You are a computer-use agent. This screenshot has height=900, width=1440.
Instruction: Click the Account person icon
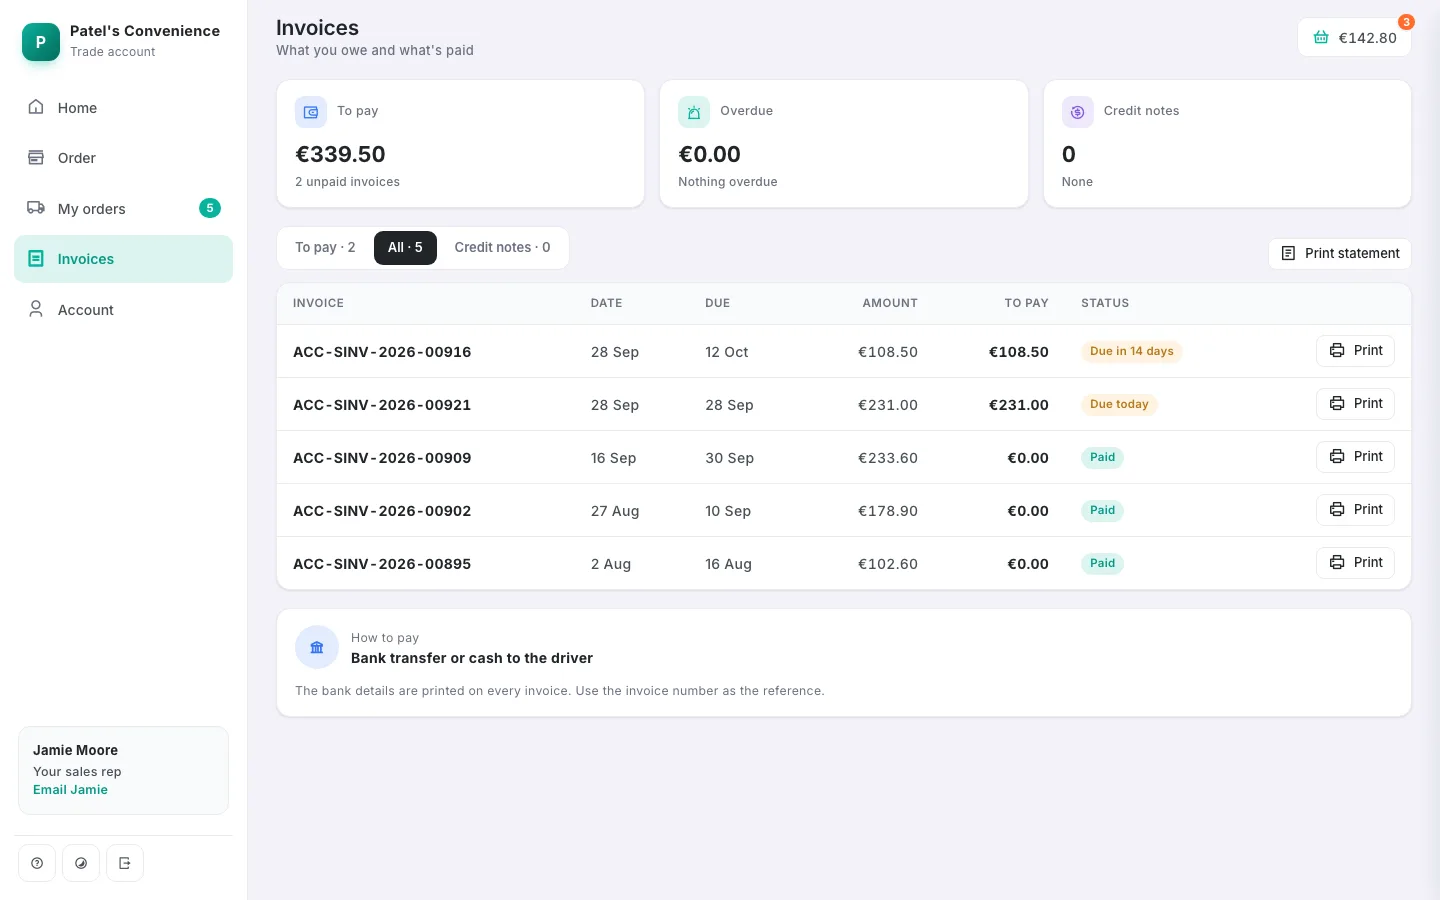36,309
